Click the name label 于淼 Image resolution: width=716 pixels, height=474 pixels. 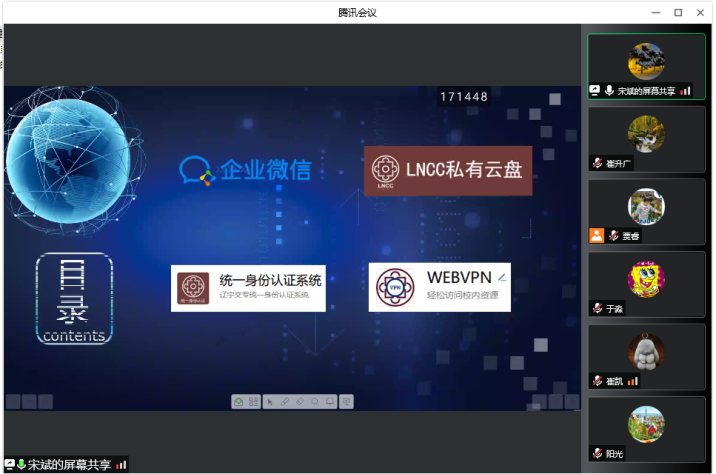click(615, 309)
